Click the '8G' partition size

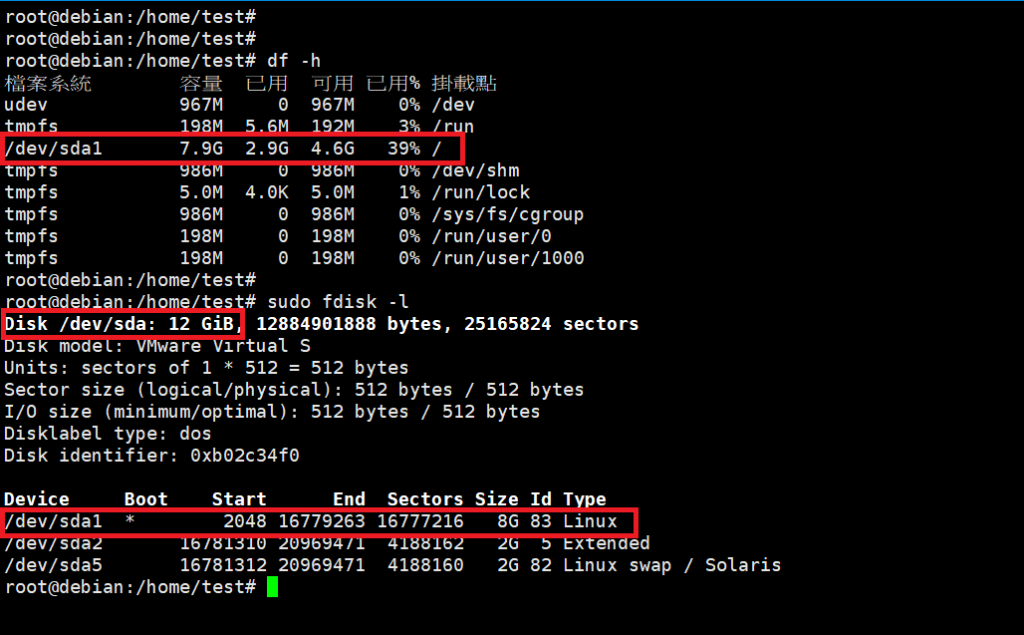(508, 521)
